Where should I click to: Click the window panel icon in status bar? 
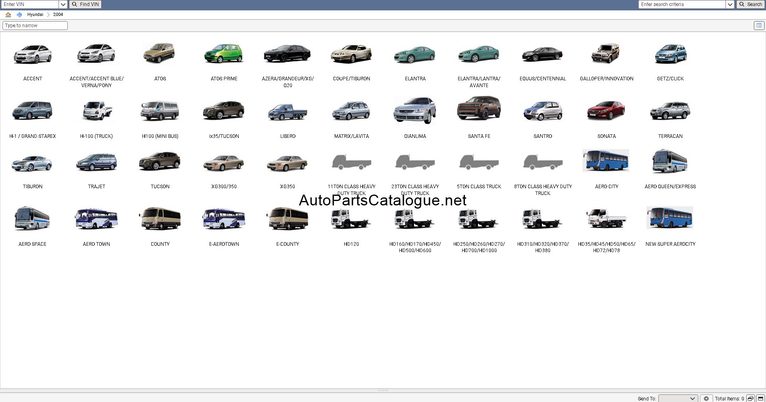(x=760, y=399)
